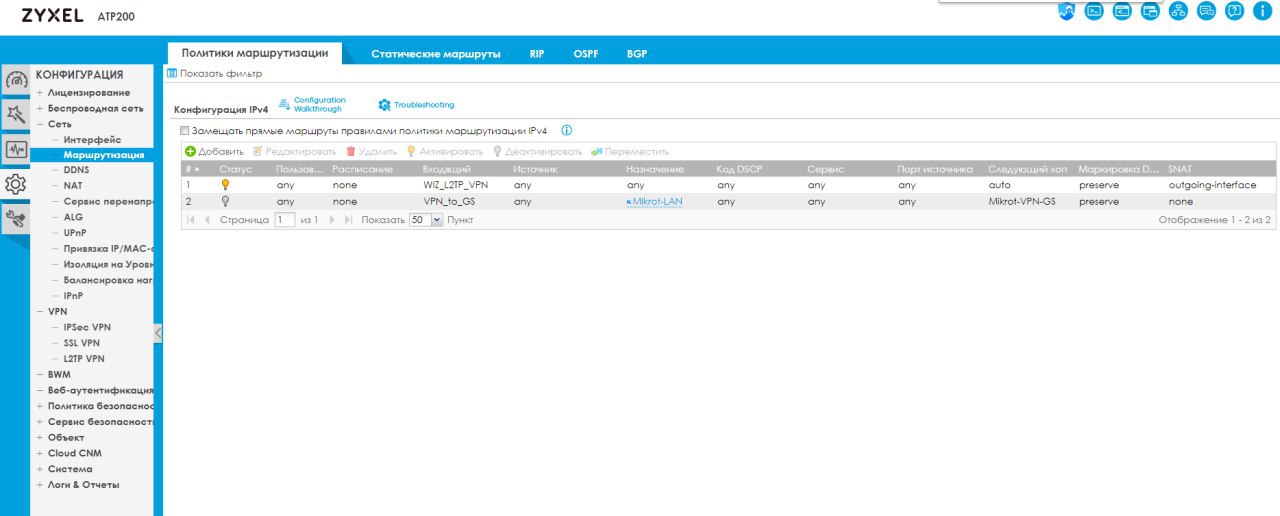Open the Показать 50 rows dropdown

(436, 219)
